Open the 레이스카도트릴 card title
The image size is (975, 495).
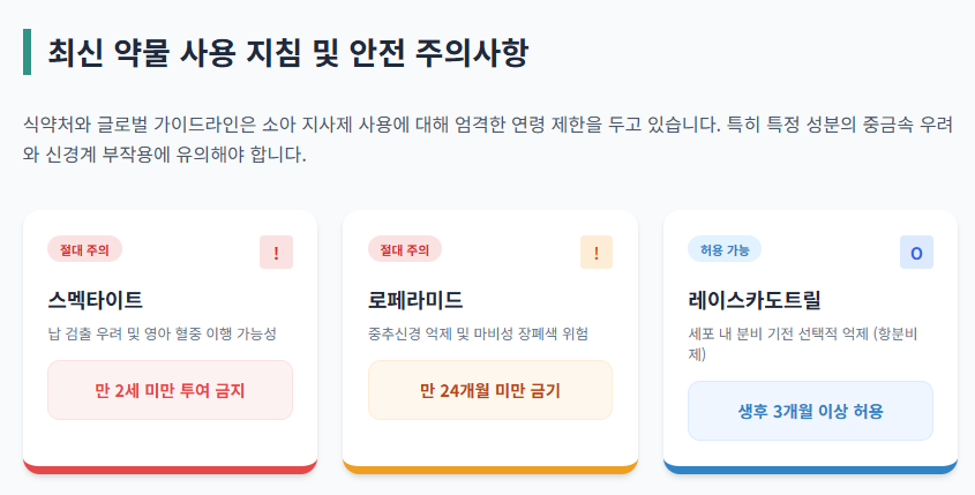754,300
